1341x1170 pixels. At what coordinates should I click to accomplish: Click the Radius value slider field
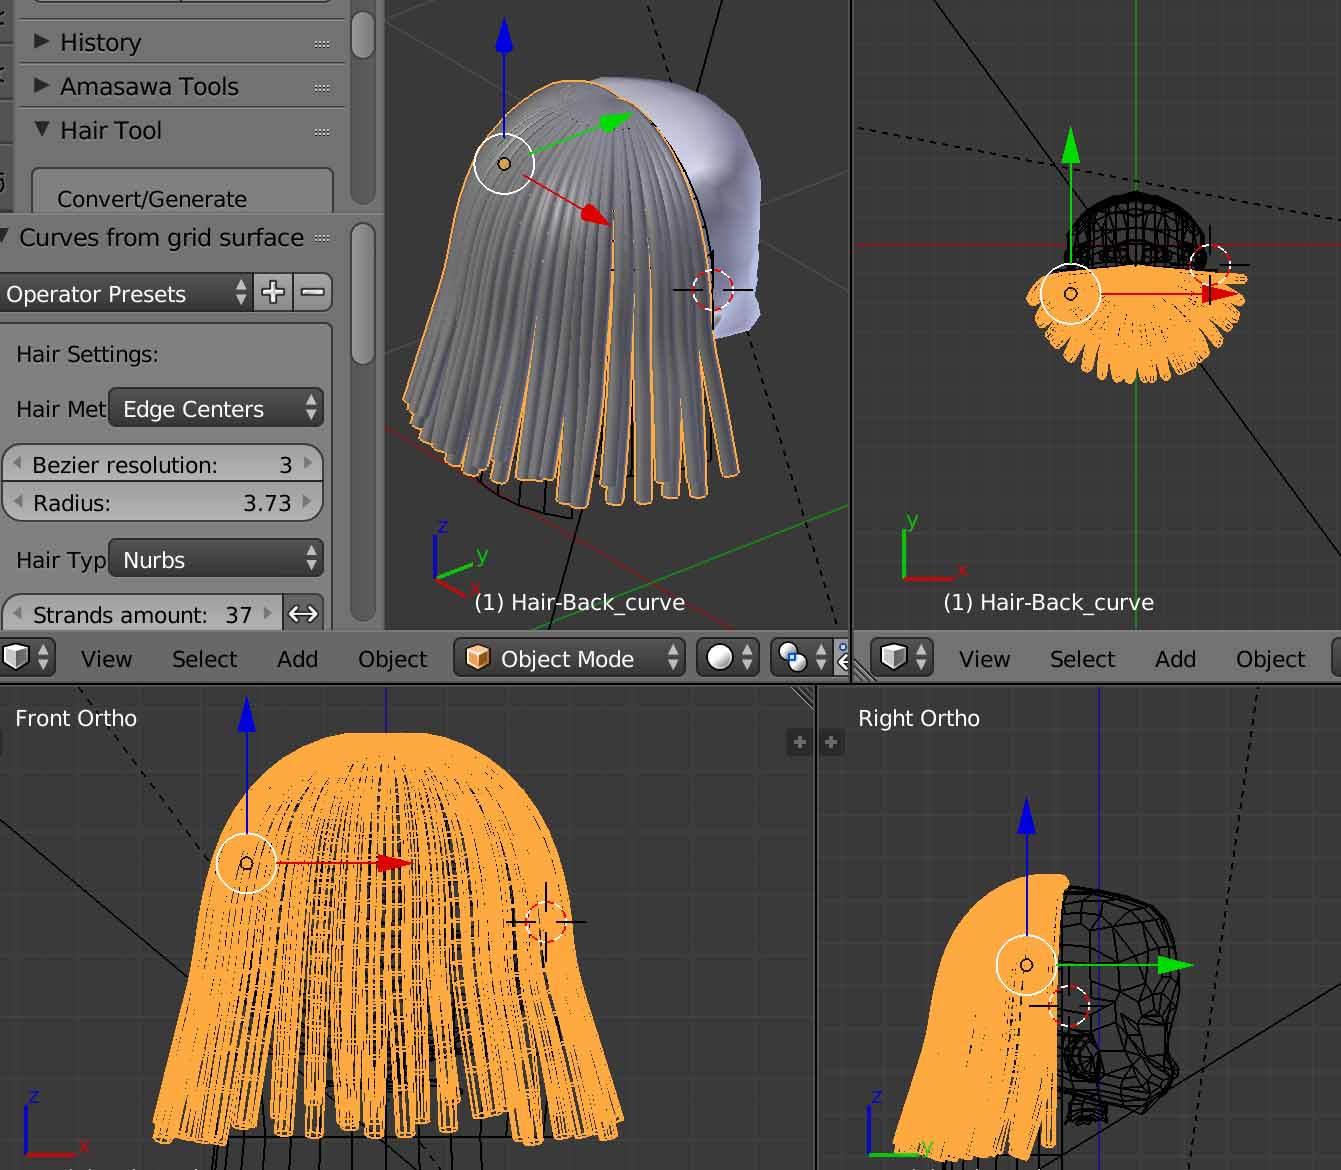162,503
